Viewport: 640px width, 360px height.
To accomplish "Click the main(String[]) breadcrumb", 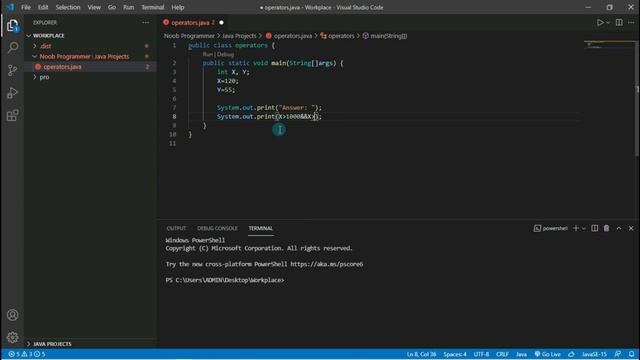I will coord(389,36).
